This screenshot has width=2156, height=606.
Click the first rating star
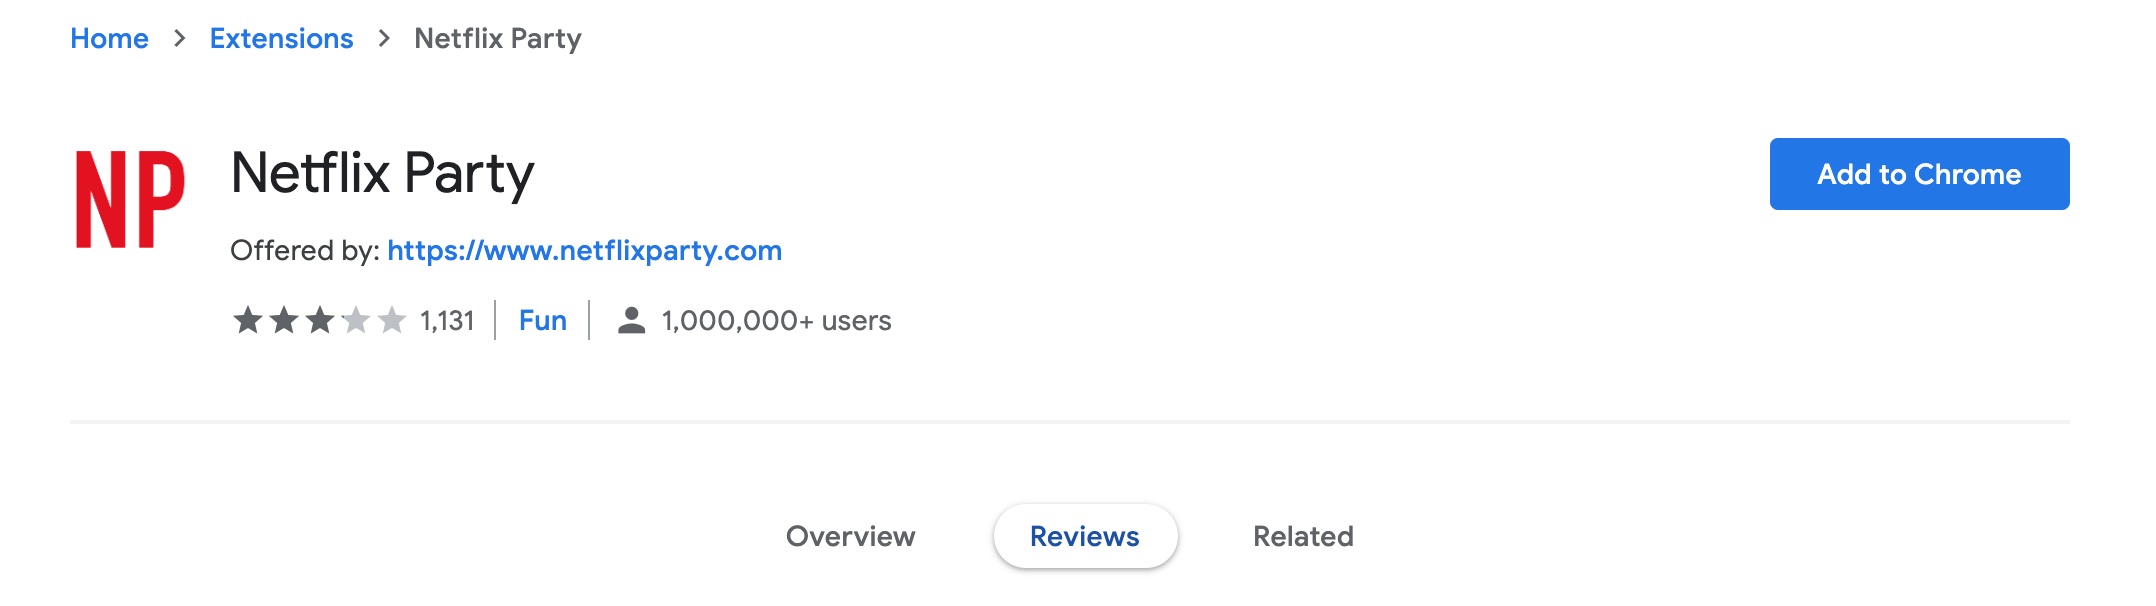coord(247,321)
